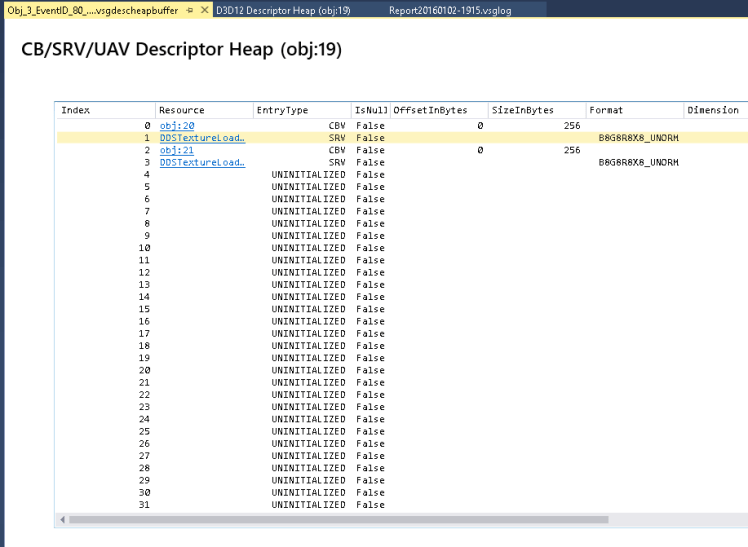Switch to Report20160102-1915.vsglog tab
This screenshot has width=748, height=547.
pos(450,10)
